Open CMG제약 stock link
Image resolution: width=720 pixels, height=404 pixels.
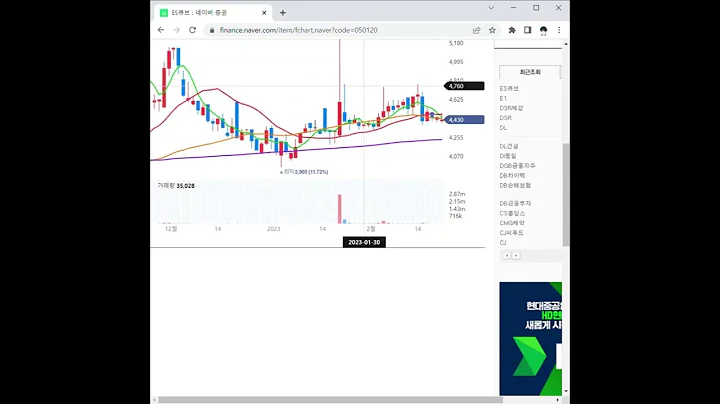tap(512, 223)
